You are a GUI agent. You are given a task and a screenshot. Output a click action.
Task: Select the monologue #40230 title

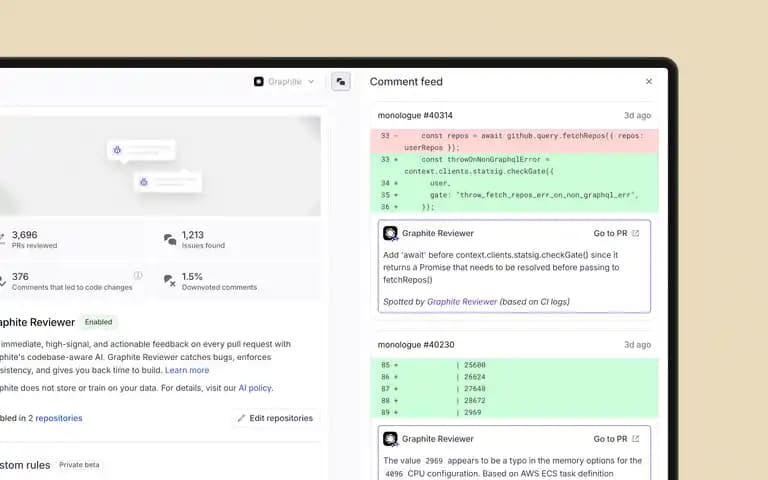tap(416, 345)
